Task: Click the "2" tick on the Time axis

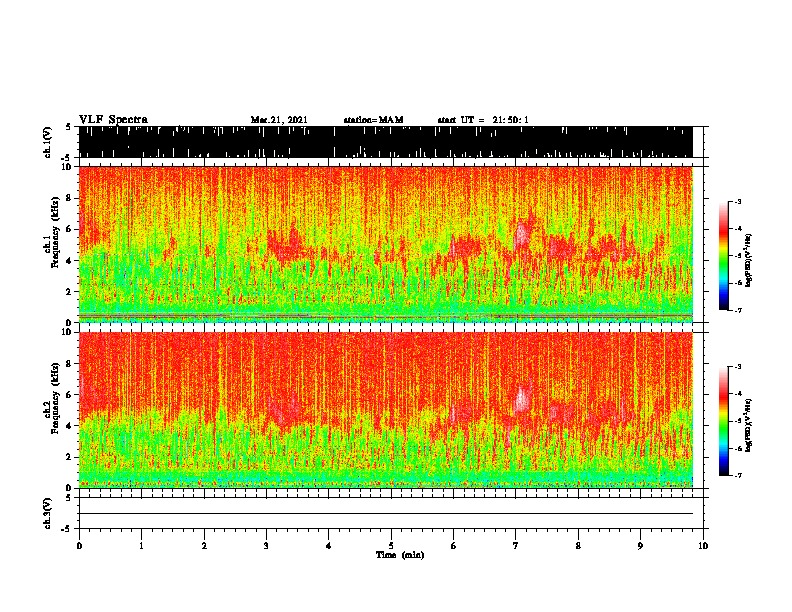Action: tap(204, 546)
